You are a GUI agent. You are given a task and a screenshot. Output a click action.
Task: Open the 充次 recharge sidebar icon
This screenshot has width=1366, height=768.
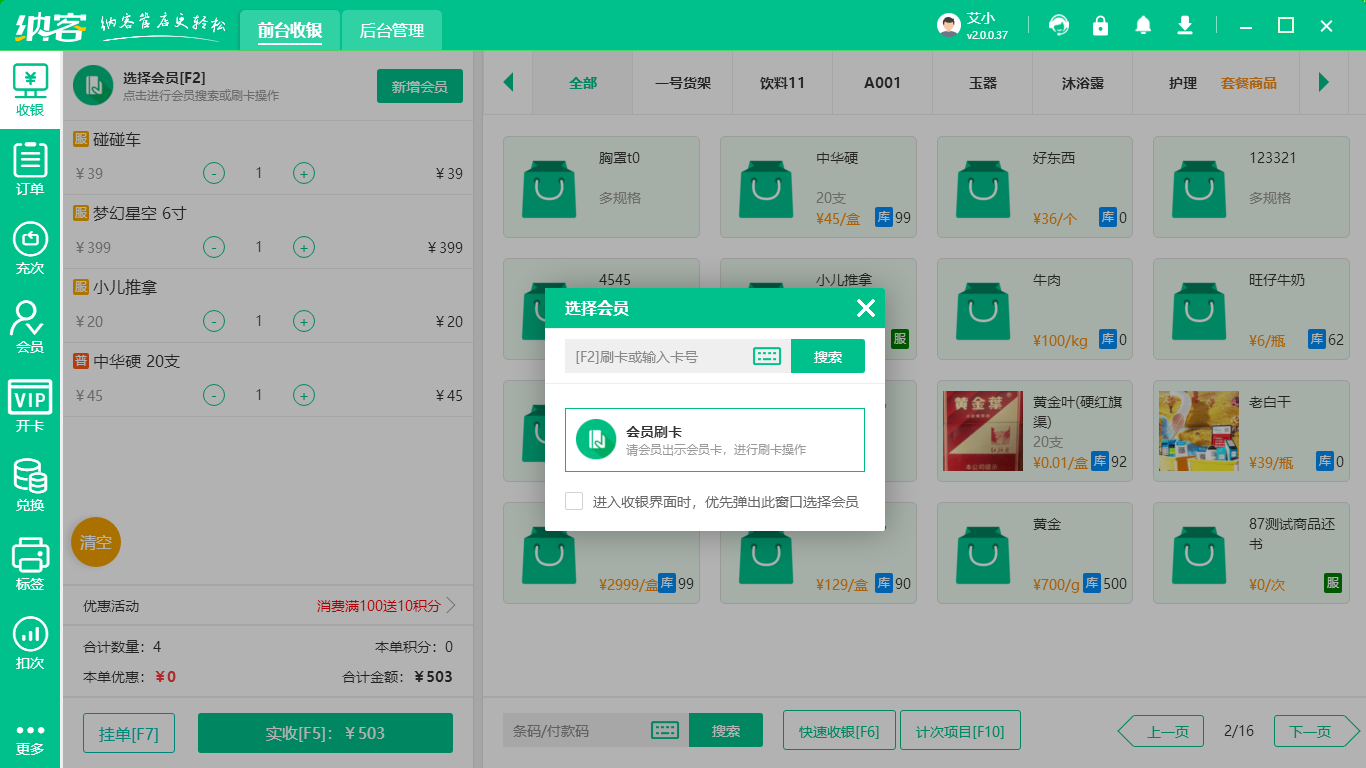(x=30, y=247)
